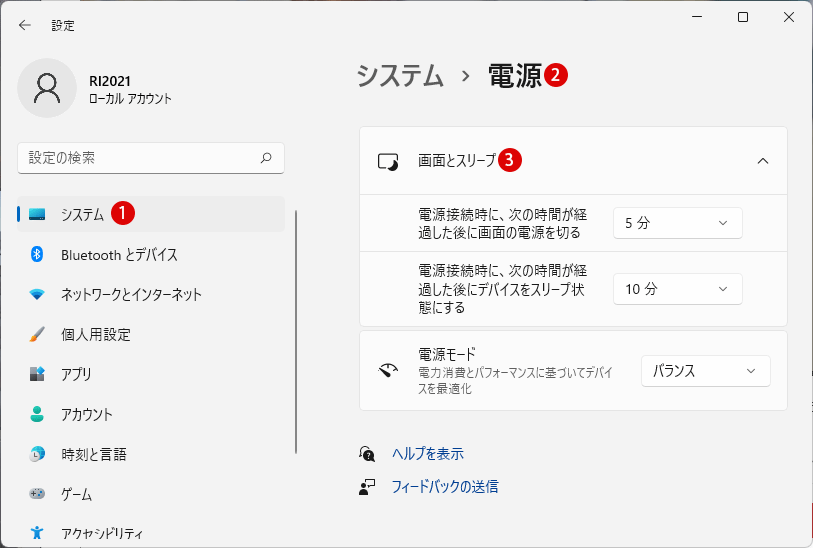The width and height of the screenshot is (813, 548).
Task: Open the 電源モード dropdown showing バランス
Action: tap(706, 371)
